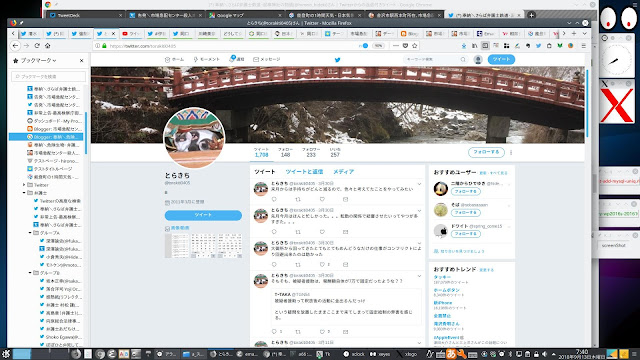Open Firefox home page button

[x=47, y=46]
